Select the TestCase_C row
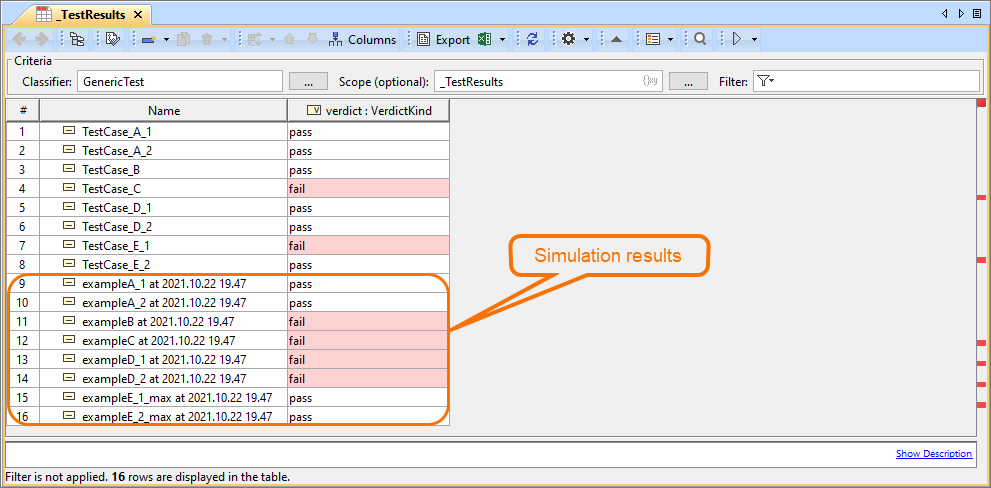This screenshot has height=488, width=991. [111, 189]
